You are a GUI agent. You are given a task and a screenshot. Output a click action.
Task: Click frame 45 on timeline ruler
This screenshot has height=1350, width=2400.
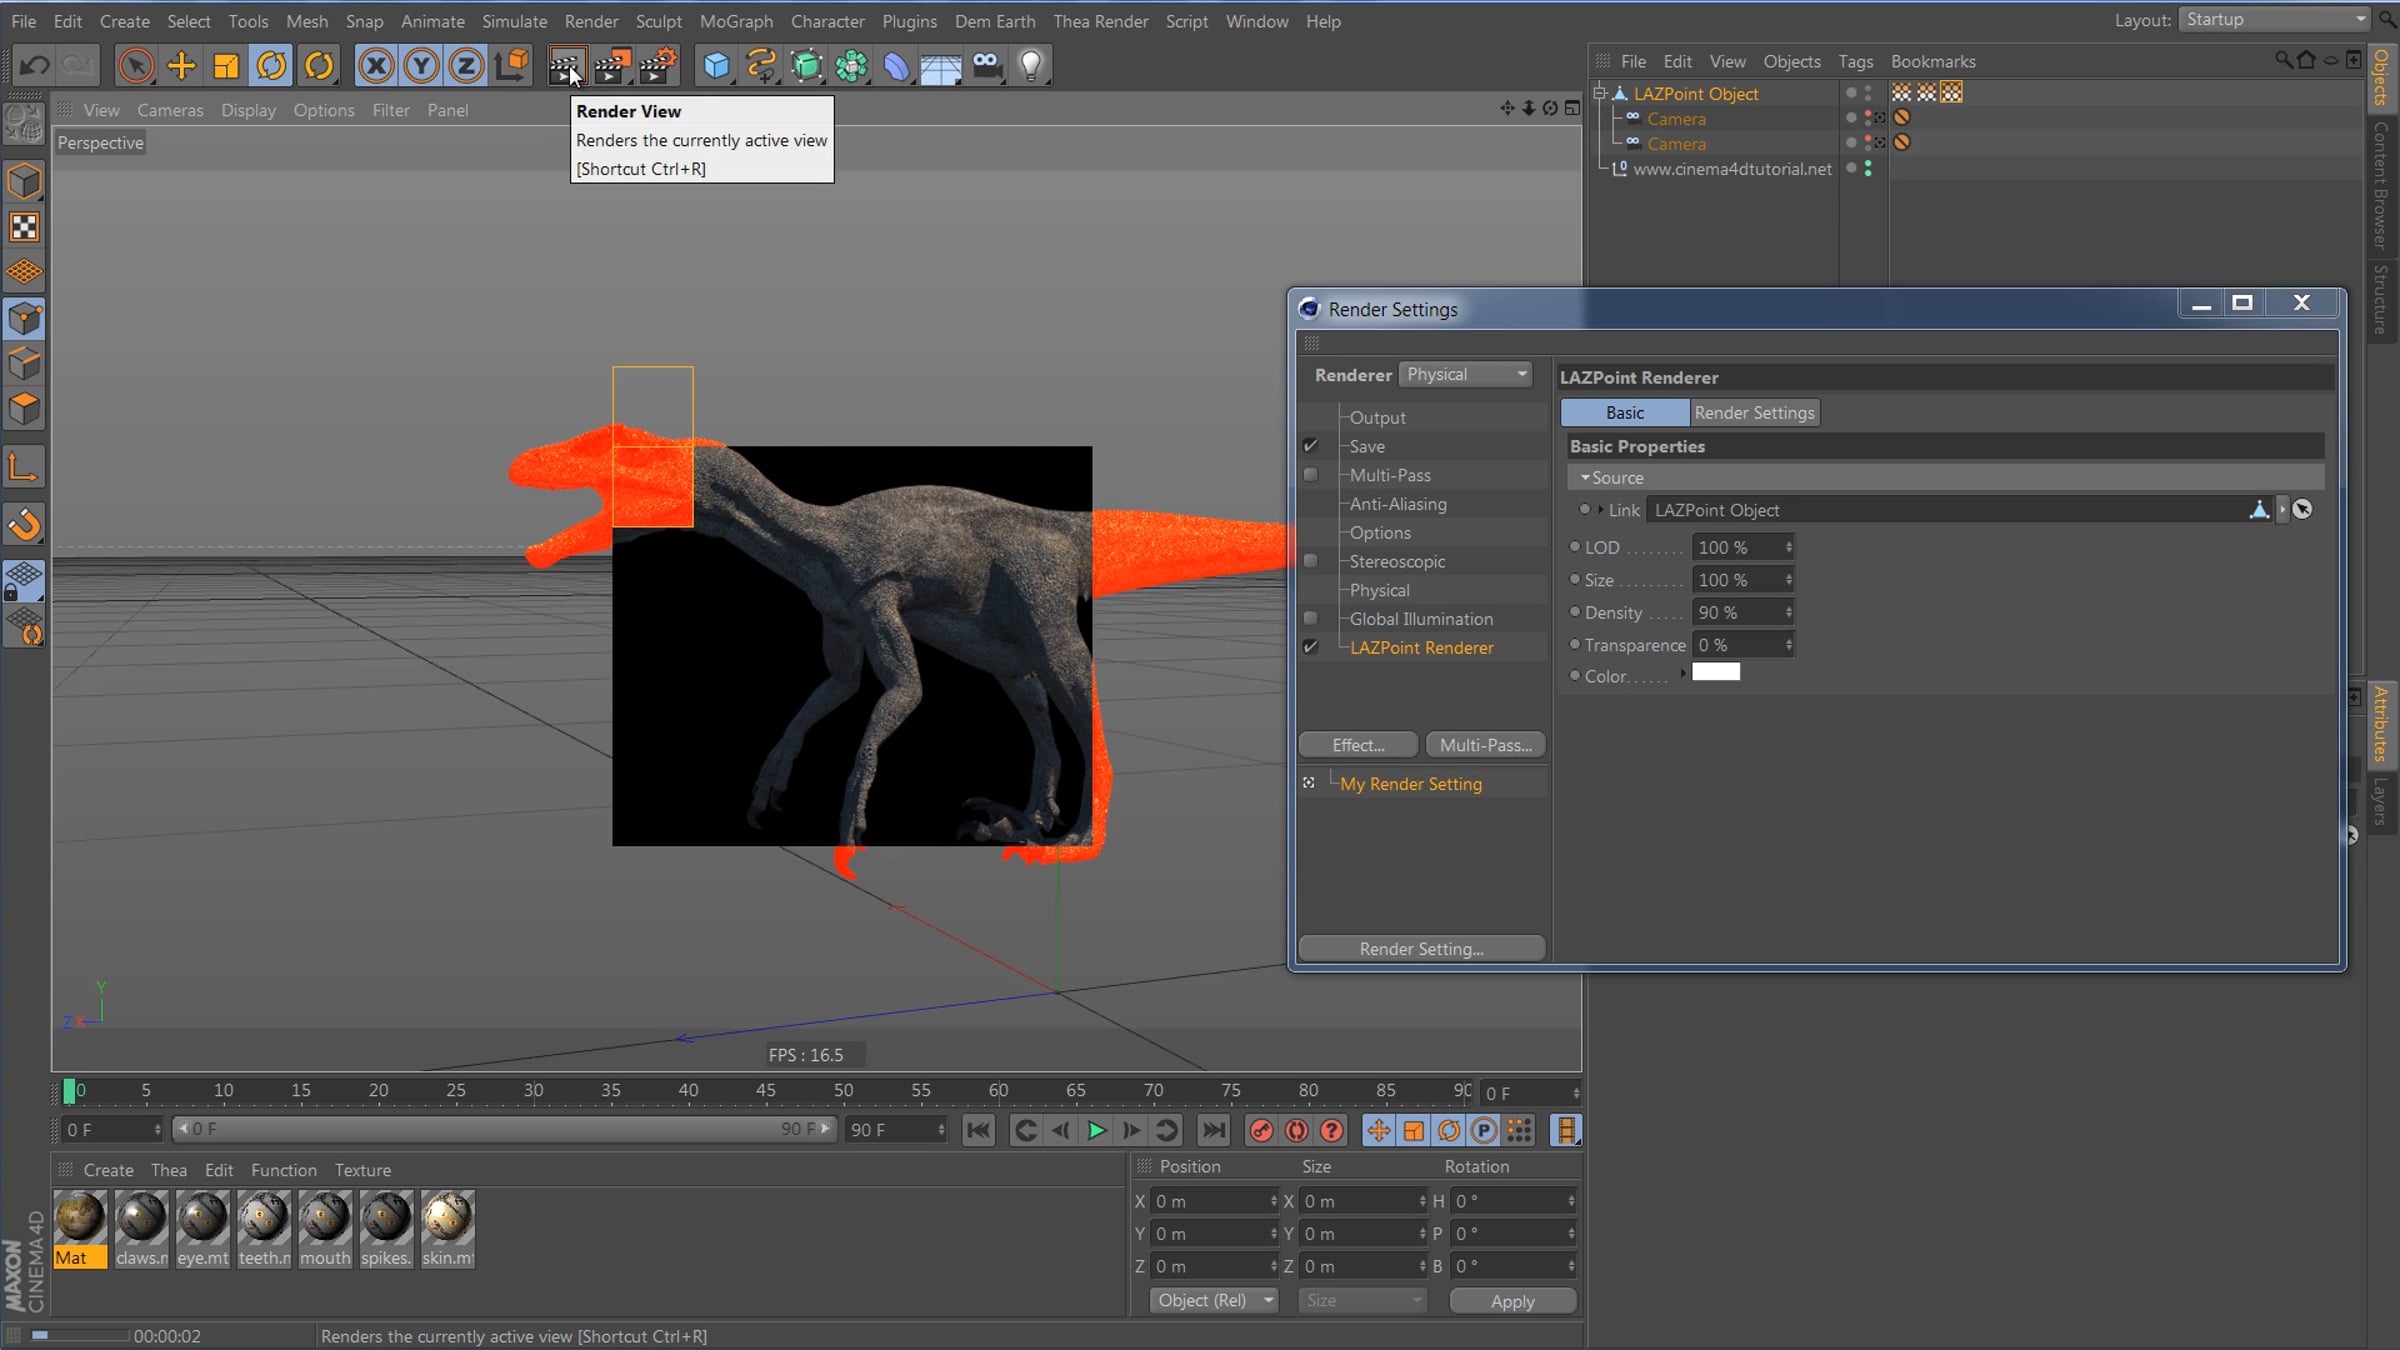pyautogui.click(x=765, y=1090)
